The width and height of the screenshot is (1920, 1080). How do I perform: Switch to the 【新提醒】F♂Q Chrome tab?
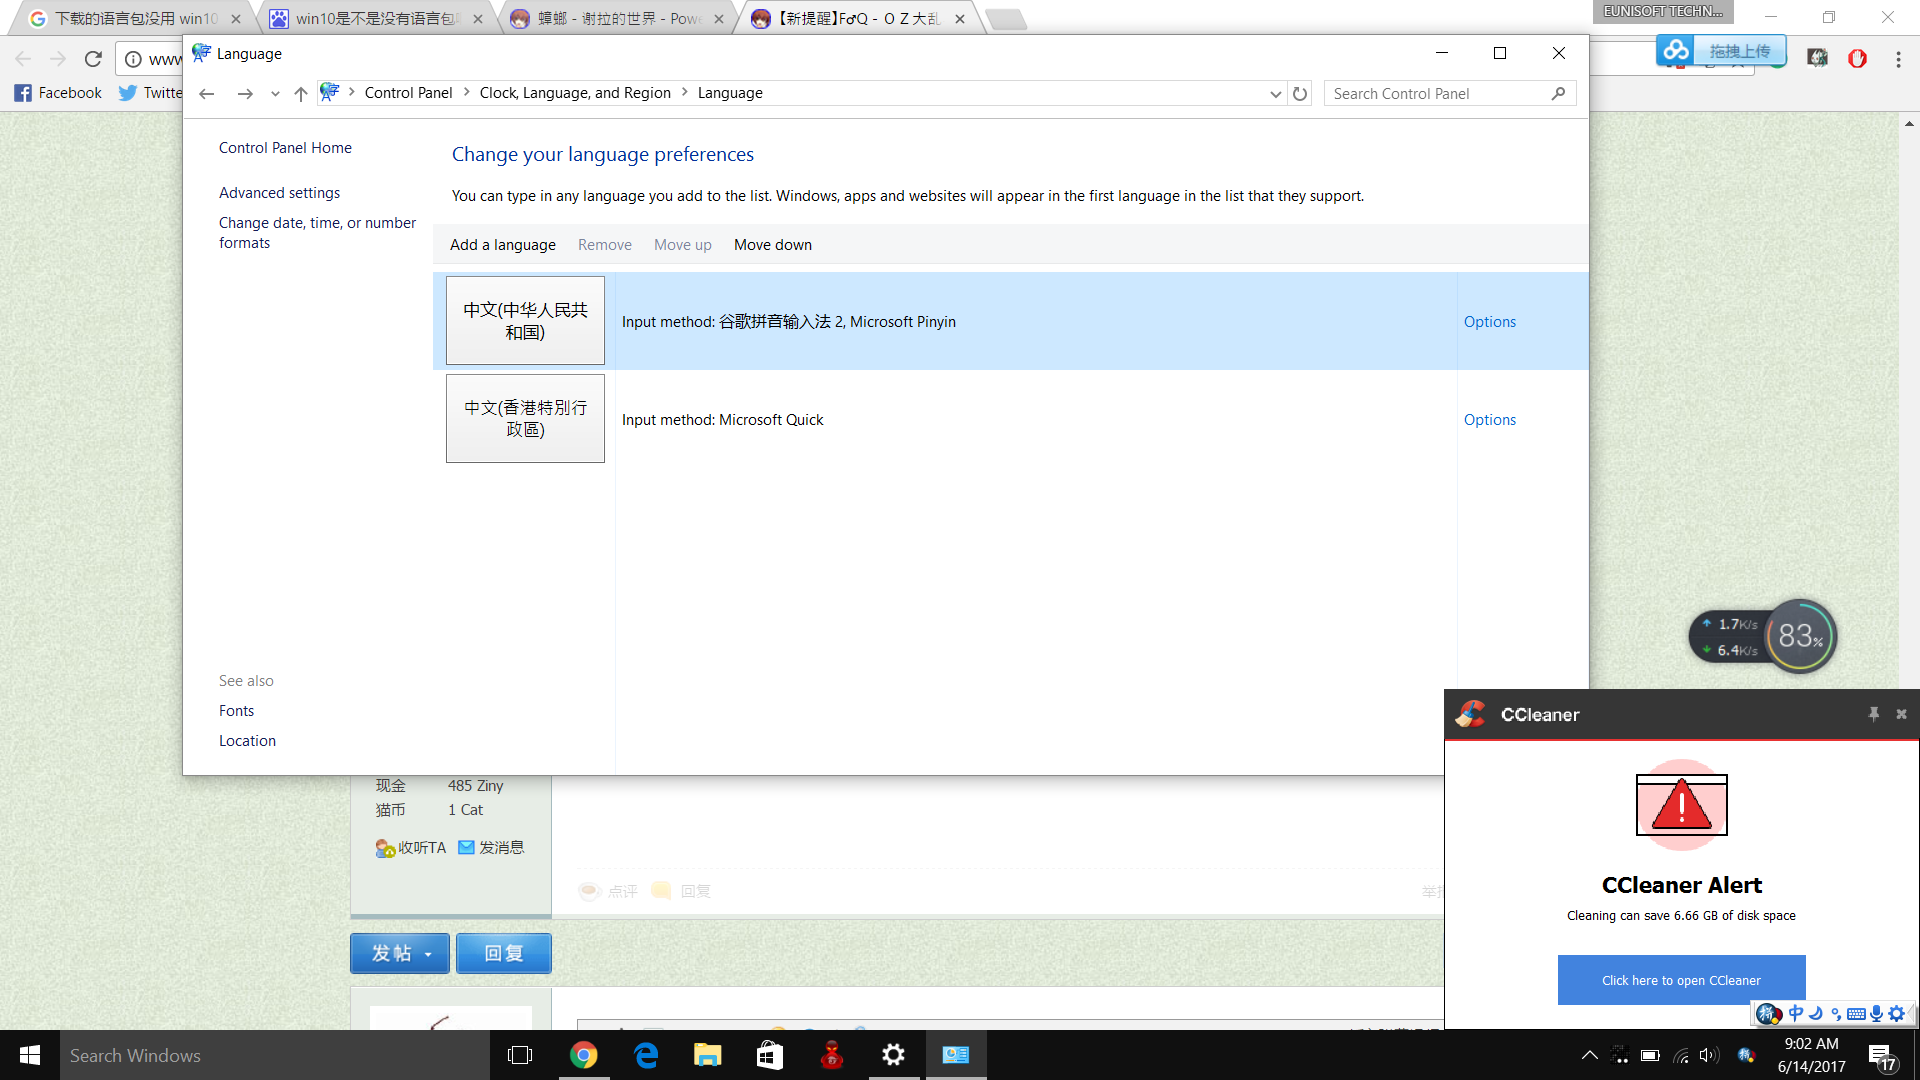pyautogui.click(x=858, y=18)
